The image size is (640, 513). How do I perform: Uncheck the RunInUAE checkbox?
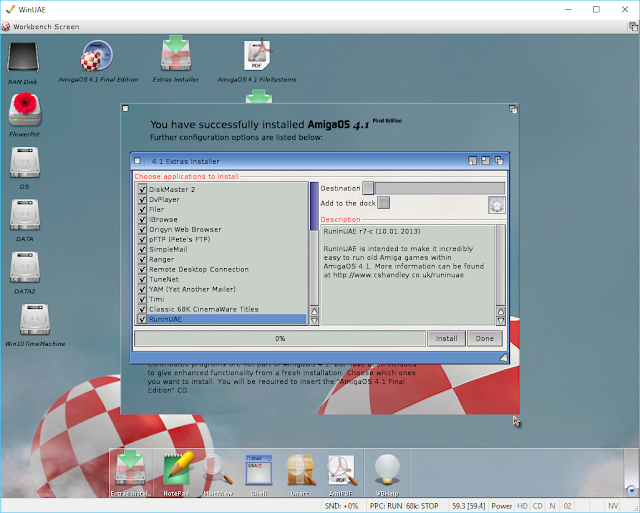coord(142,319)
